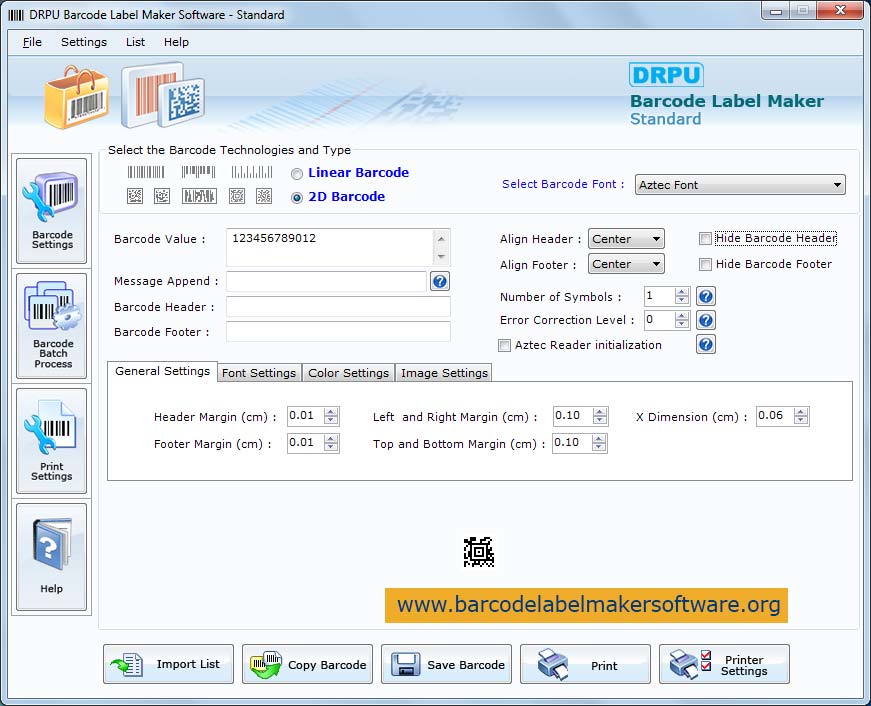This screenshot has width=871, height=706.
Task: Increase X Dimension value spinner
Action: tap(800, 412)
